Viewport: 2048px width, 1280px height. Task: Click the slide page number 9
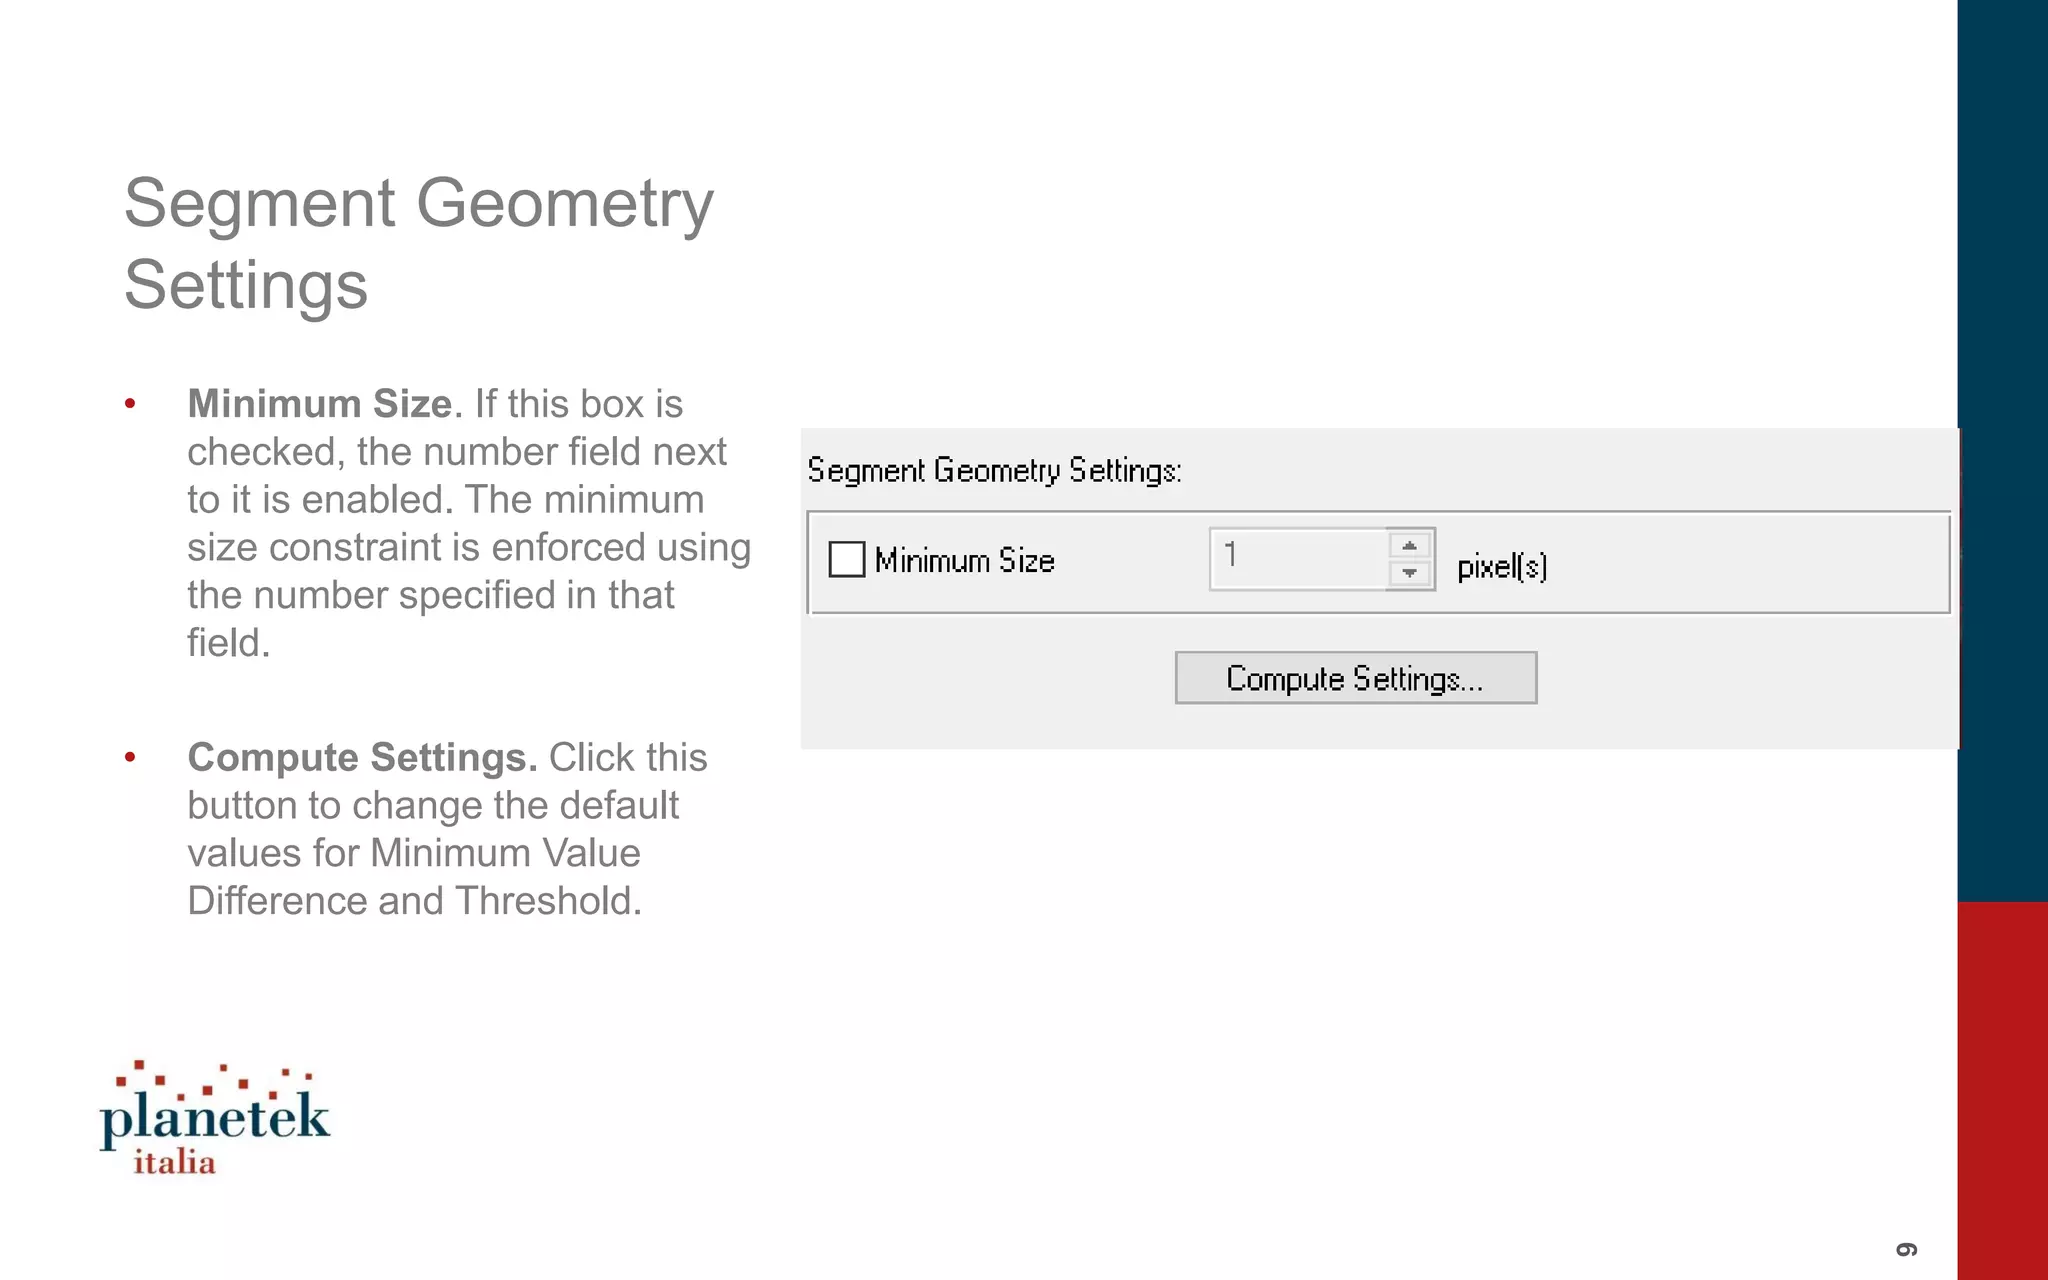pos(1907,1249)
